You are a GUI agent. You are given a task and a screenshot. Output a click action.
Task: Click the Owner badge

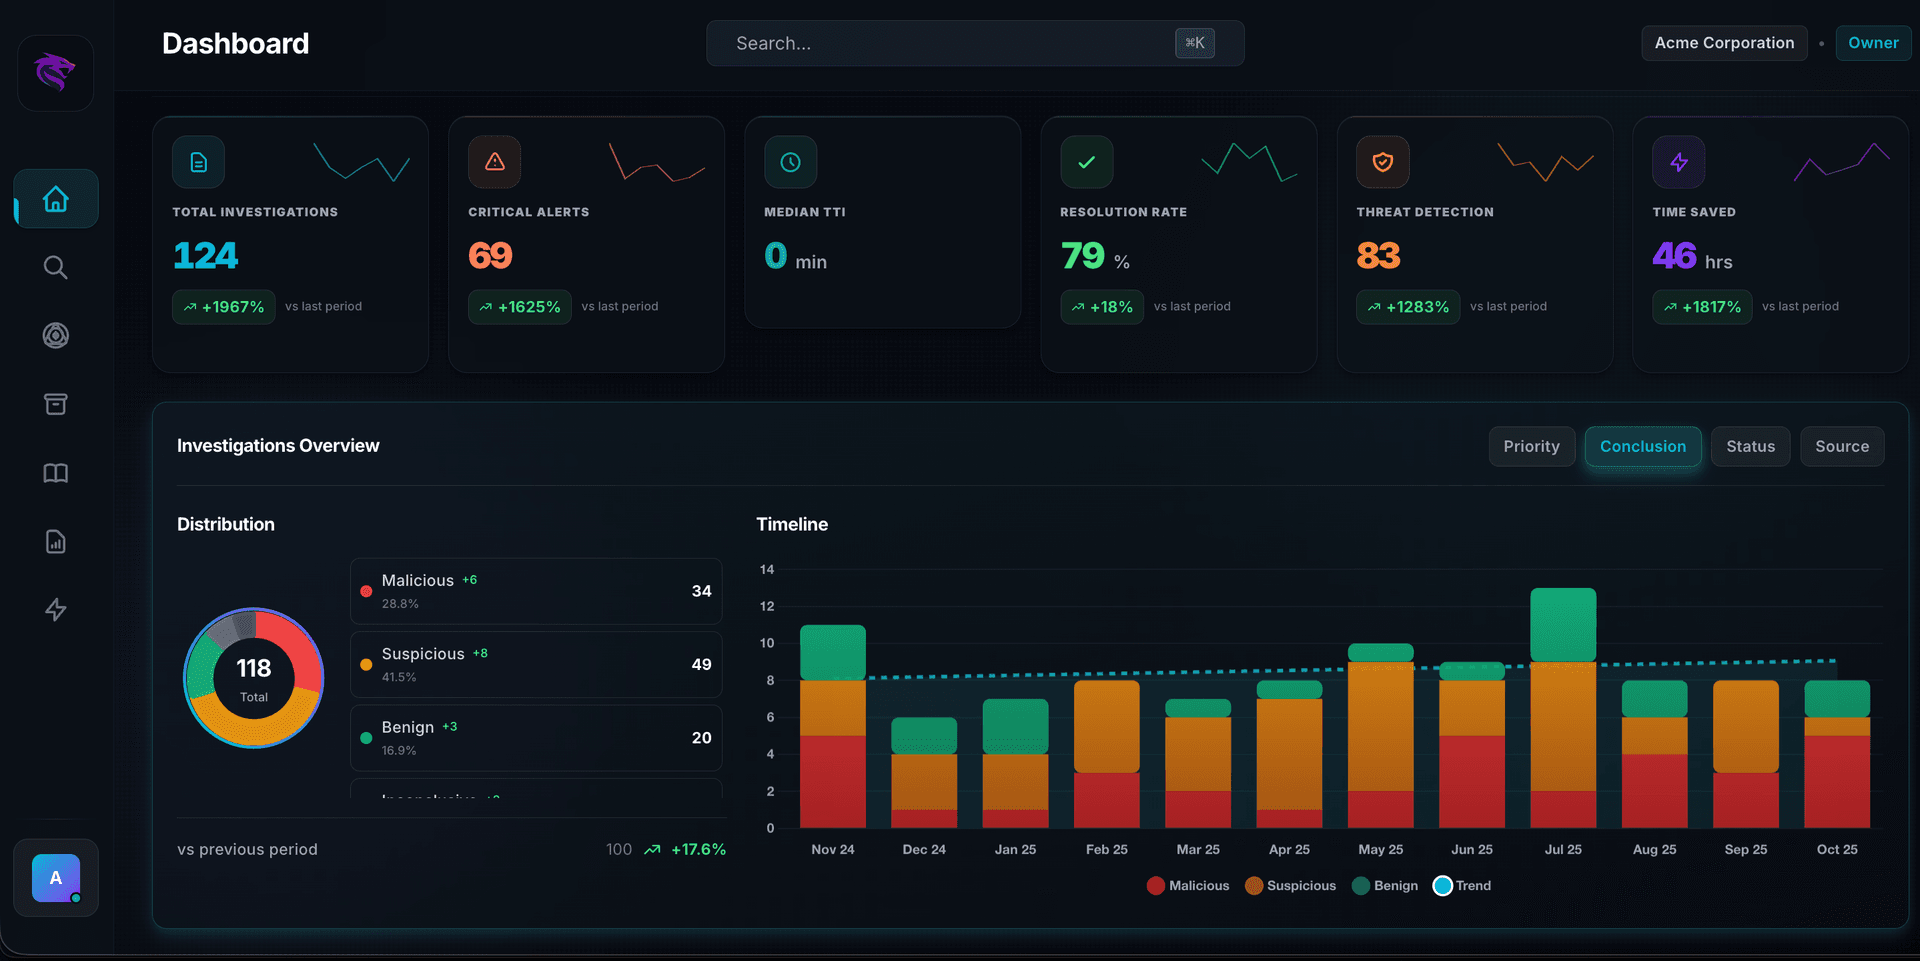1874,43
